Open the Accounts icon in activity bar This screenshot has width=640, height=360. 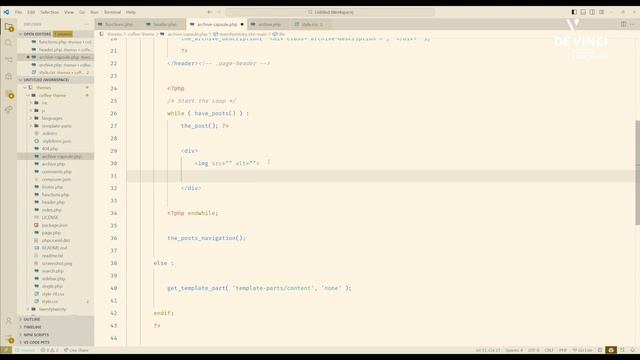tap(9, 322)
